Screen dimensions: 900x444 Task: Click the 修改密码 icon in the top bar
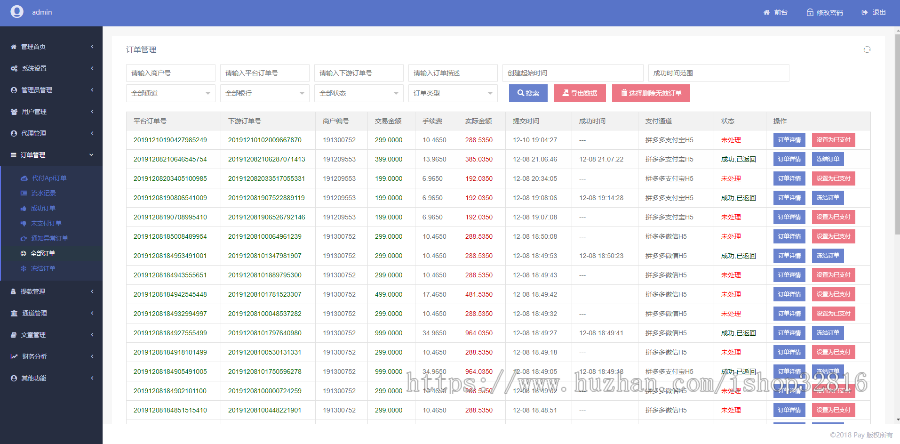click(x=809, y=12)
